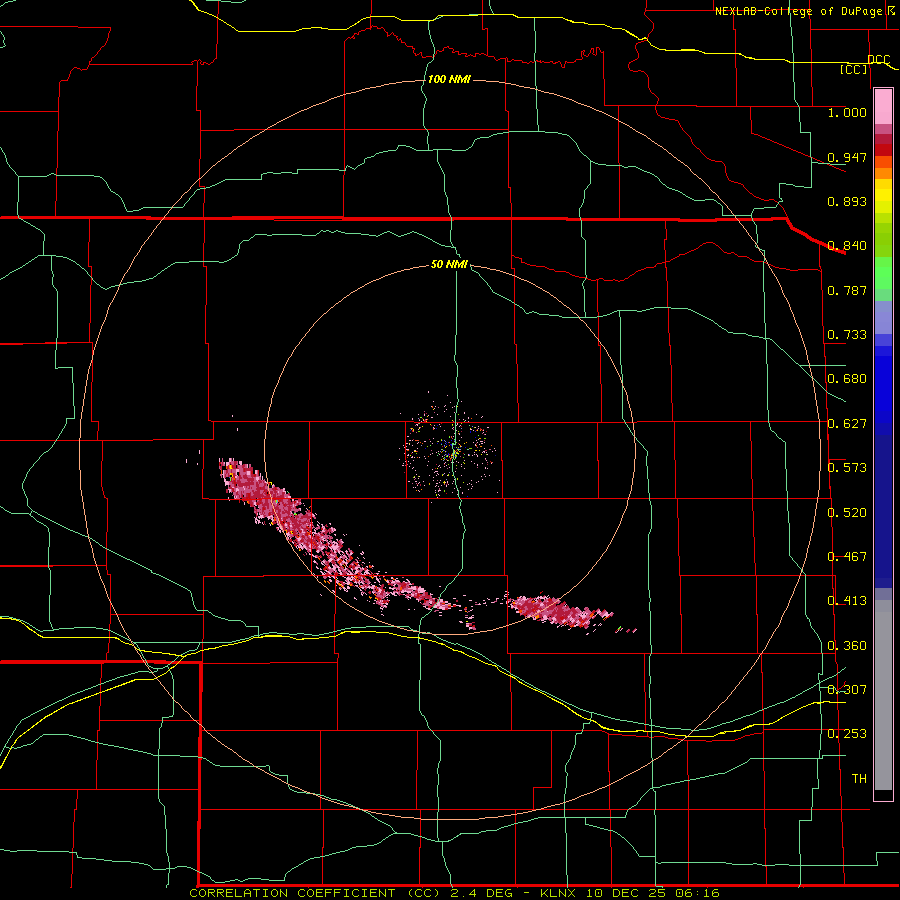Screen dimensions: 900x900
Task: Click the 0.947 scale value
Action: pyautogui.click(x=847, y=157)
